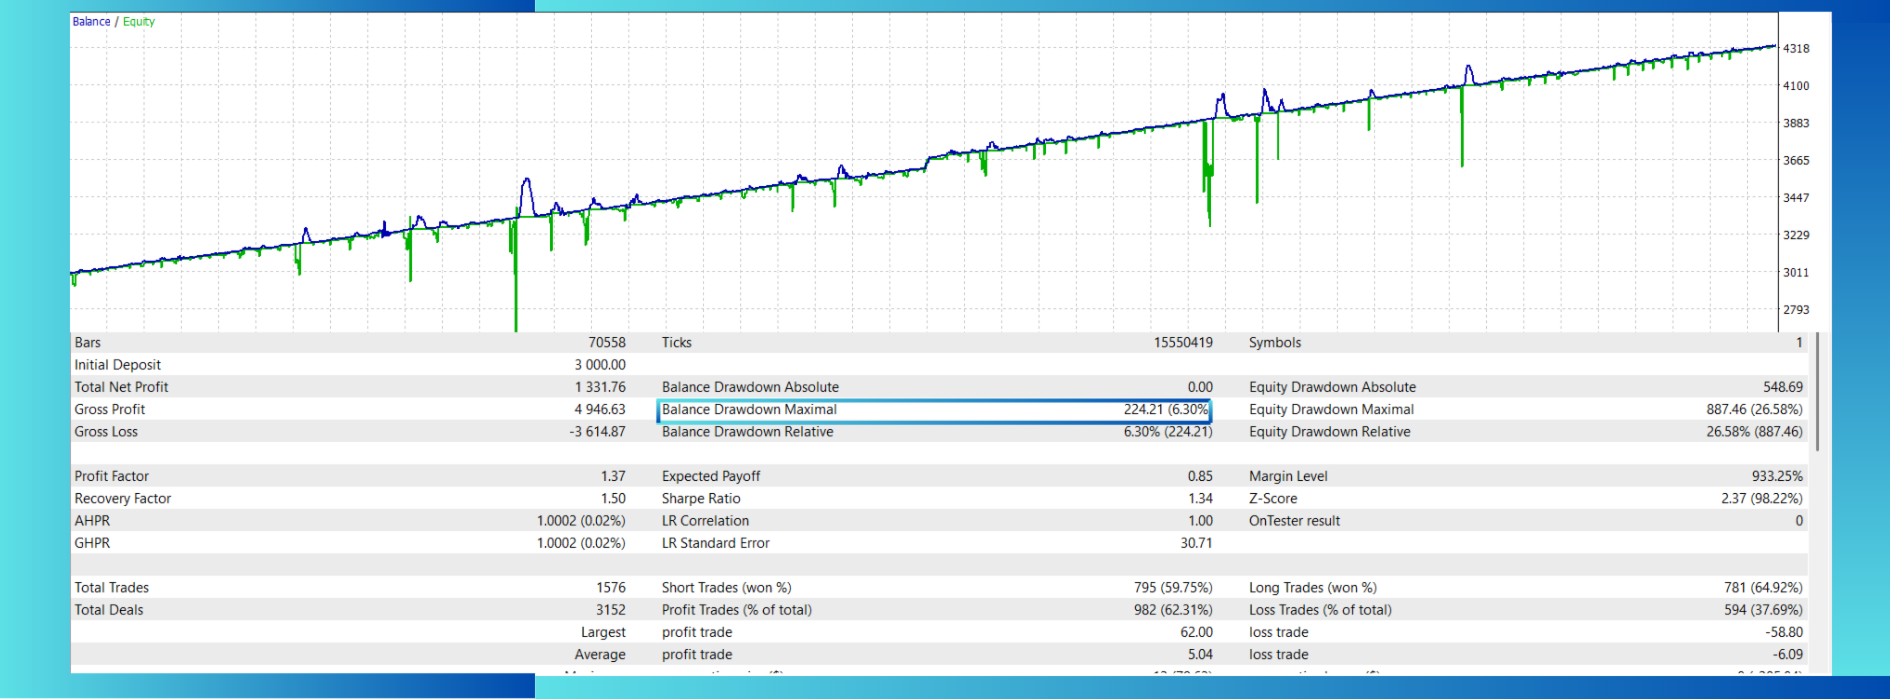
Task: Click the 3665 axis label on chart
Action: [x=1796, y=161]
